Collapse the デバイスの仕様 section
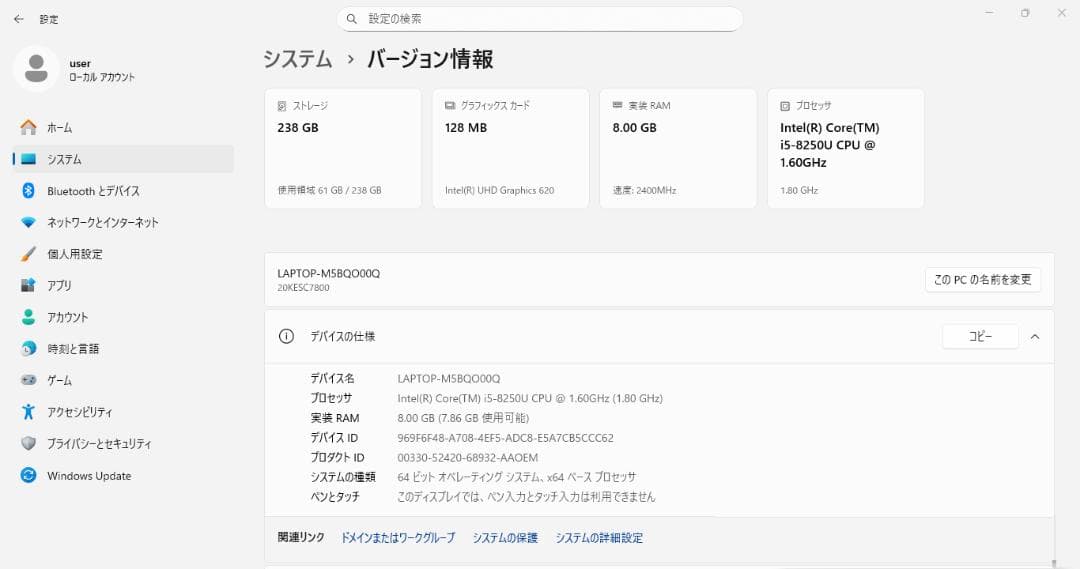Screen dimensions: 1080x569 [1035, 337]
